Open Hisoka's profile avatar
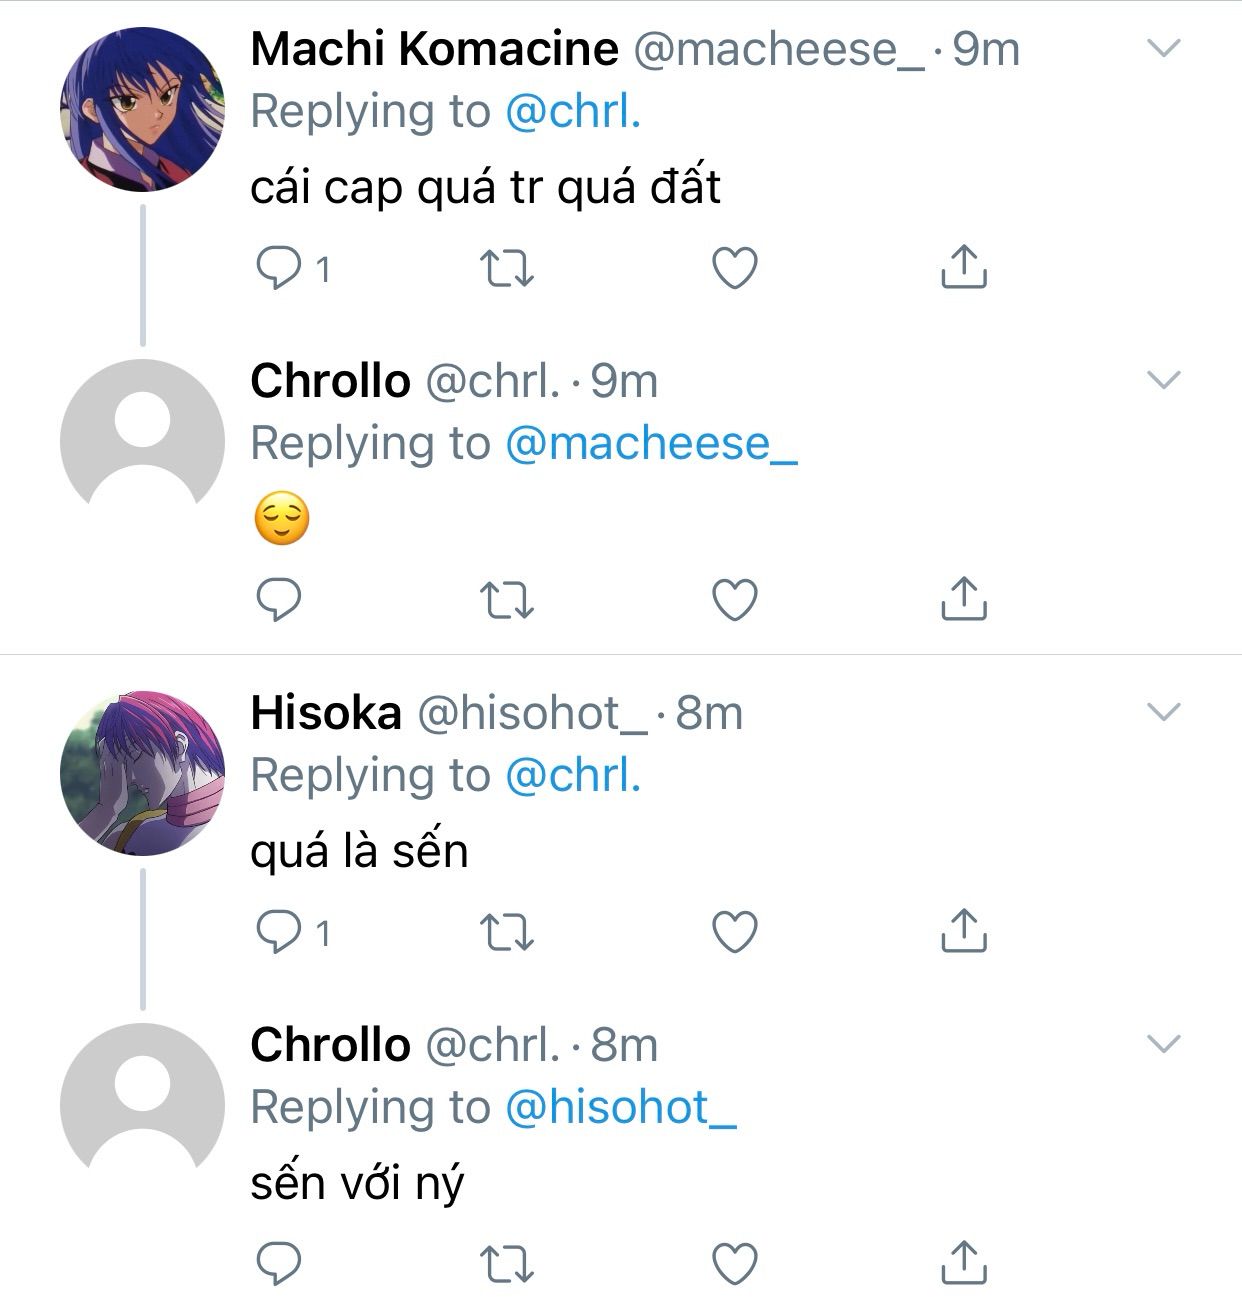 (142, 773)
